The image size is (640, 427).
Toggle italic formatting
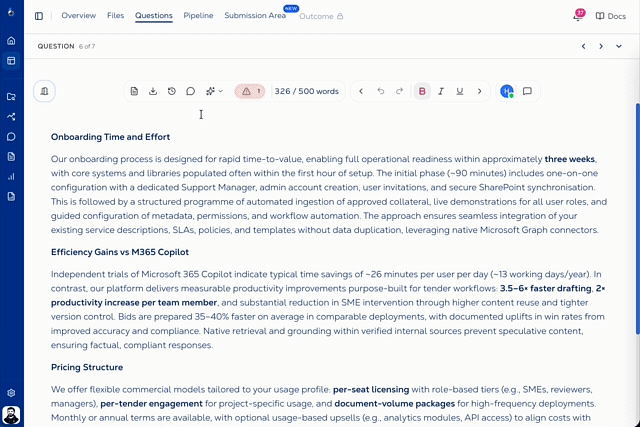441,91
